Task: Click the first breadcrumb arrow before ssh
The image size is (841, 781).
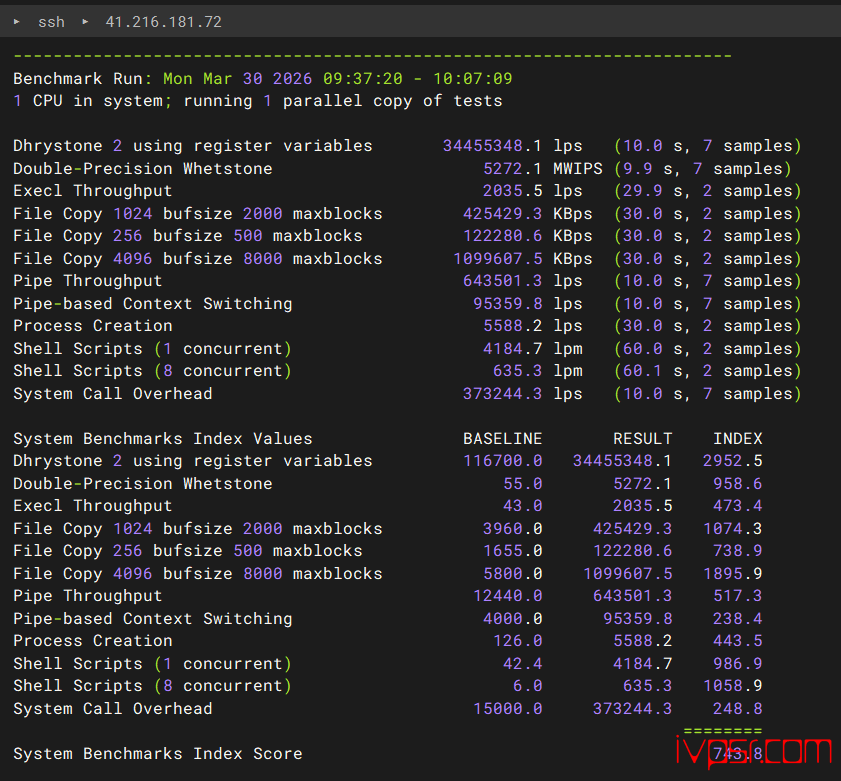Action: click(17, 21)
